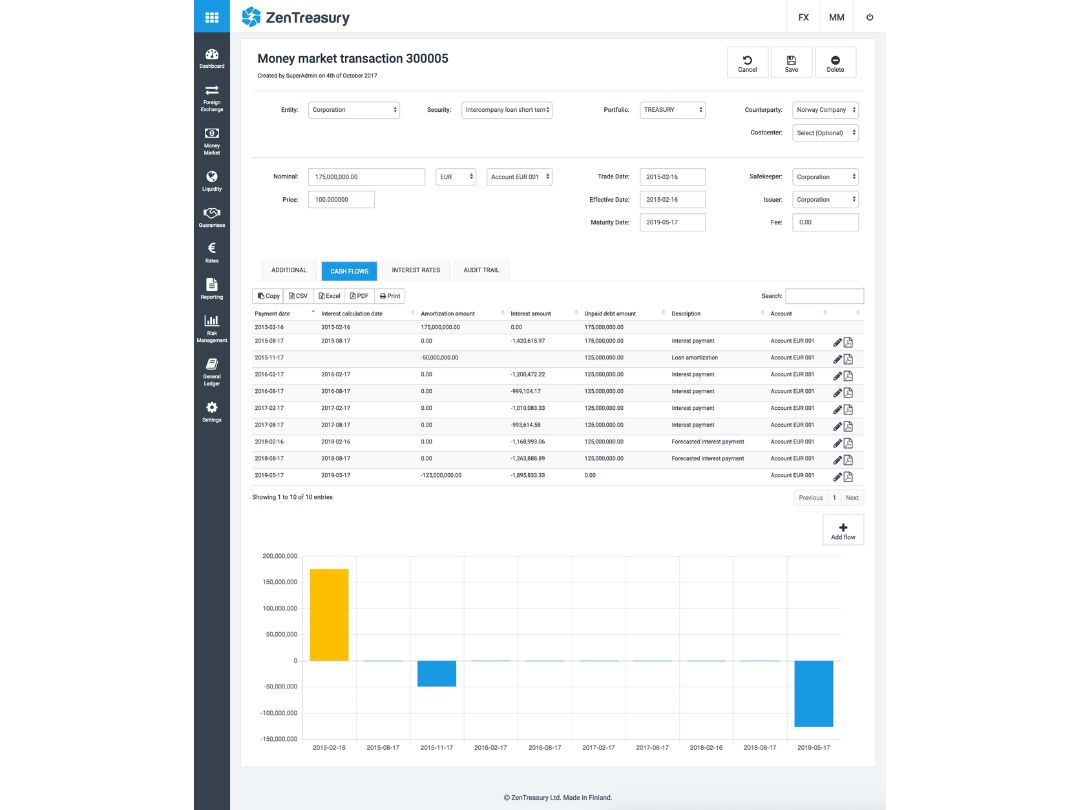Click the Save button
Screen dimensions: 1080x810
[791, 63]
